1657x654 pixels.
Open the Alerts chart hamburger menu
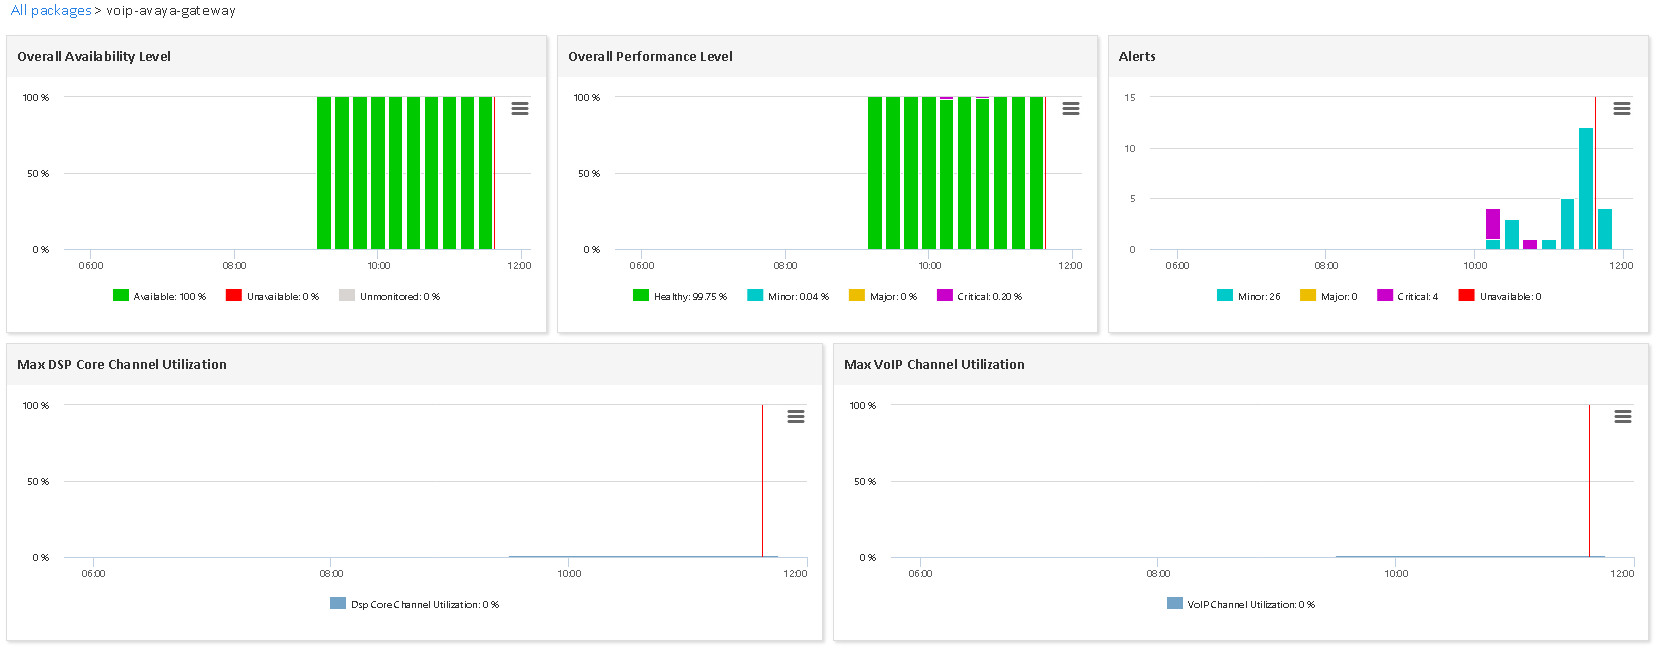coord(1622,109)
